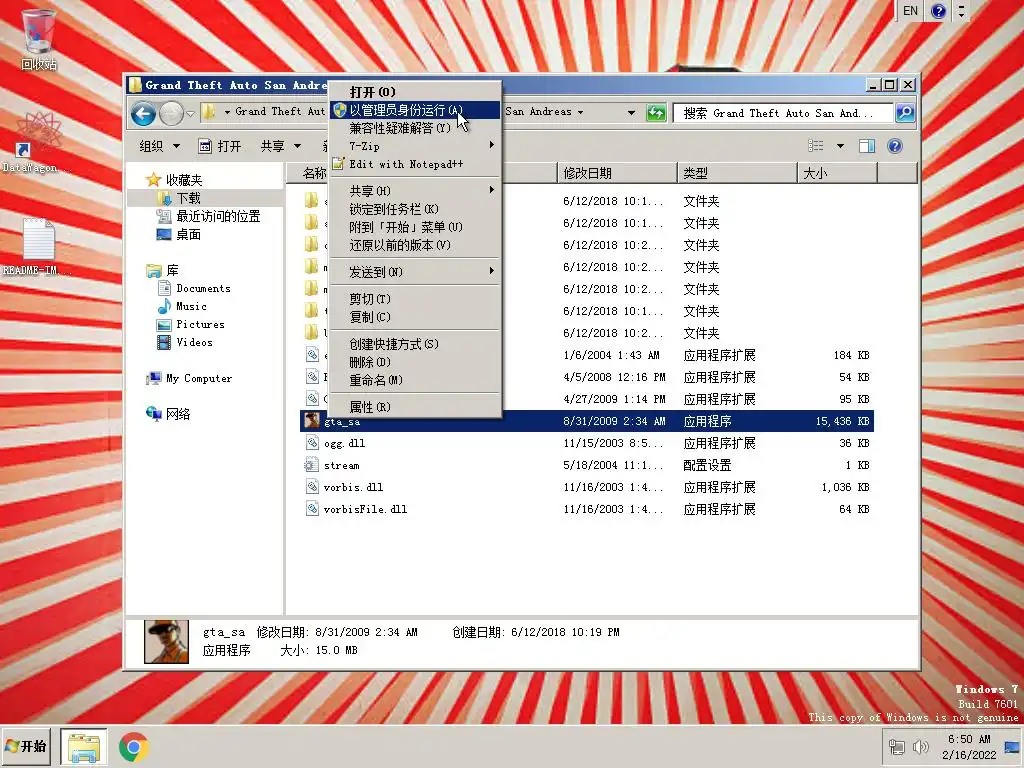Screen dimensions: 1024x768
Task: Toggle the preview pane icon
Action: click(x=867, y=146)
